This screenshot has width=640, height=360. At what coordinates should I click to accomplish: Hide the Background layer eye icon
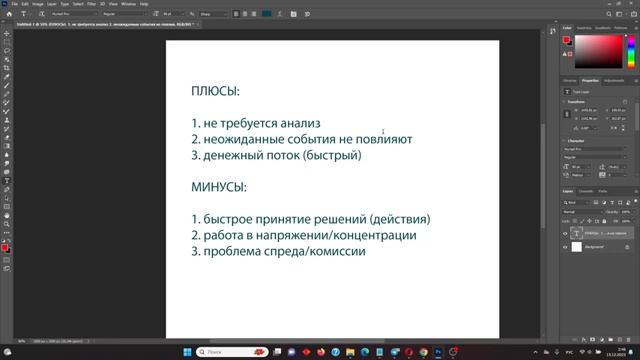click(x=565, y=247)
